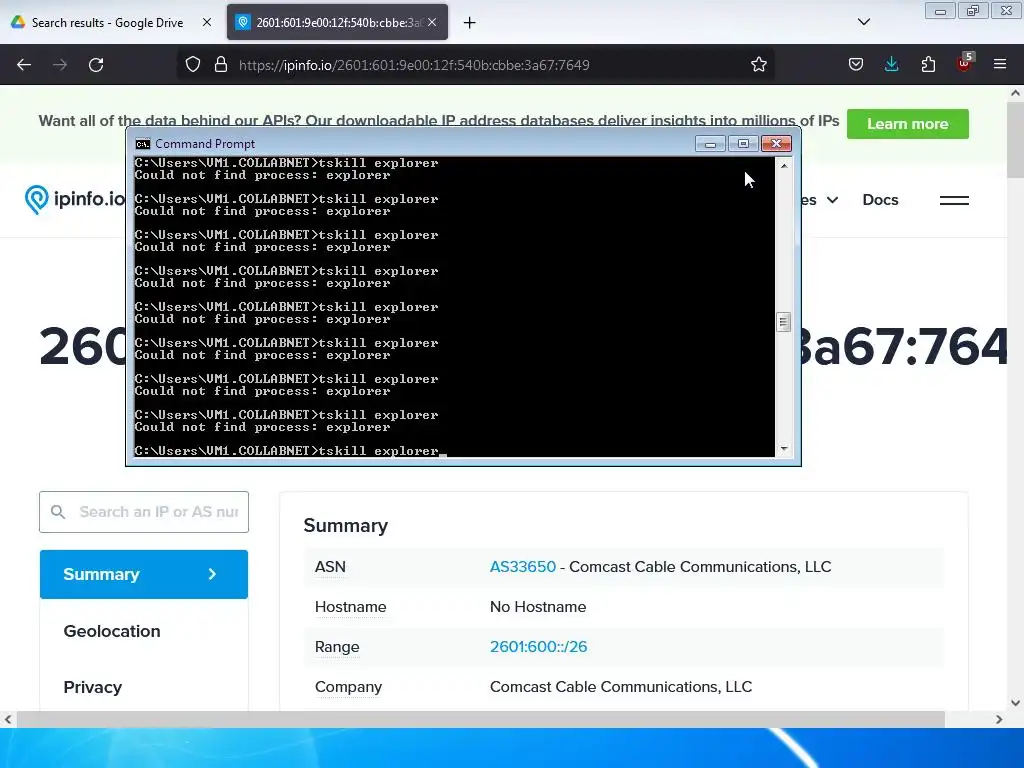Click the Command Prompt scroll up arrow
The height and width of the screenshot is (768, 1024).
[784, 166]
